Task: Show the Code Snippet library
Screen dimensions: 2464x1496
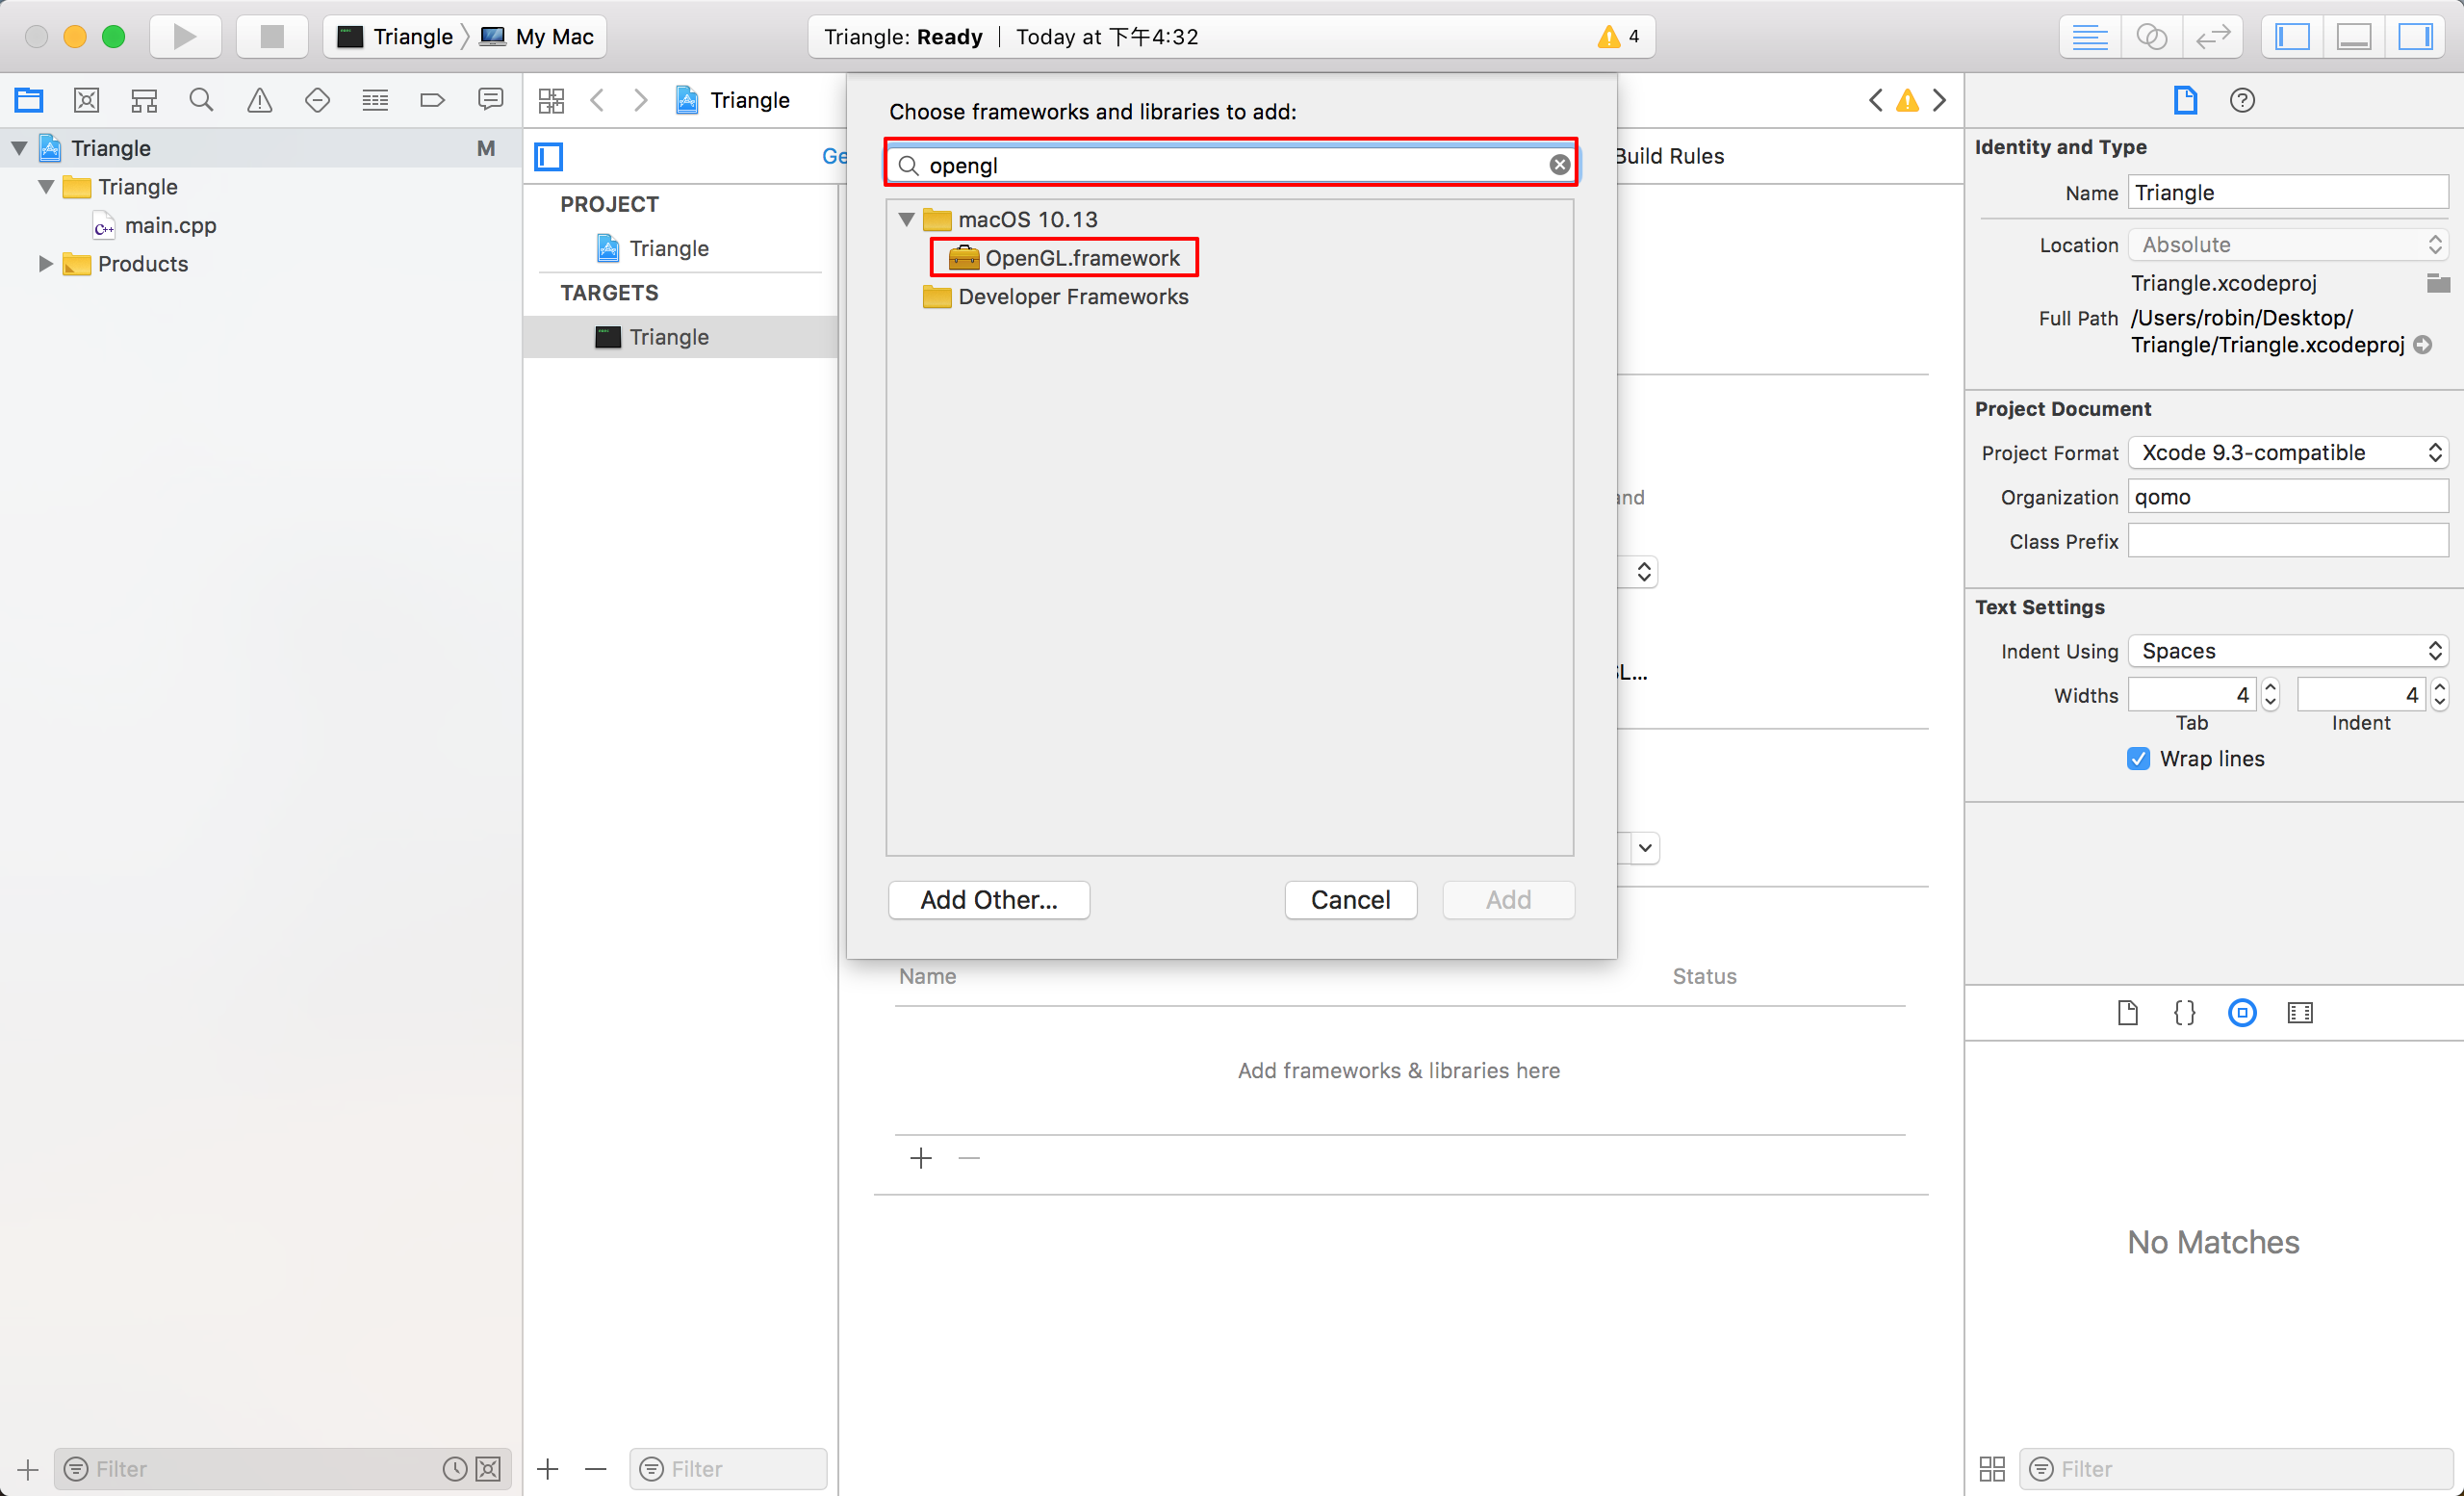Action: (x=2184, y=1013)
